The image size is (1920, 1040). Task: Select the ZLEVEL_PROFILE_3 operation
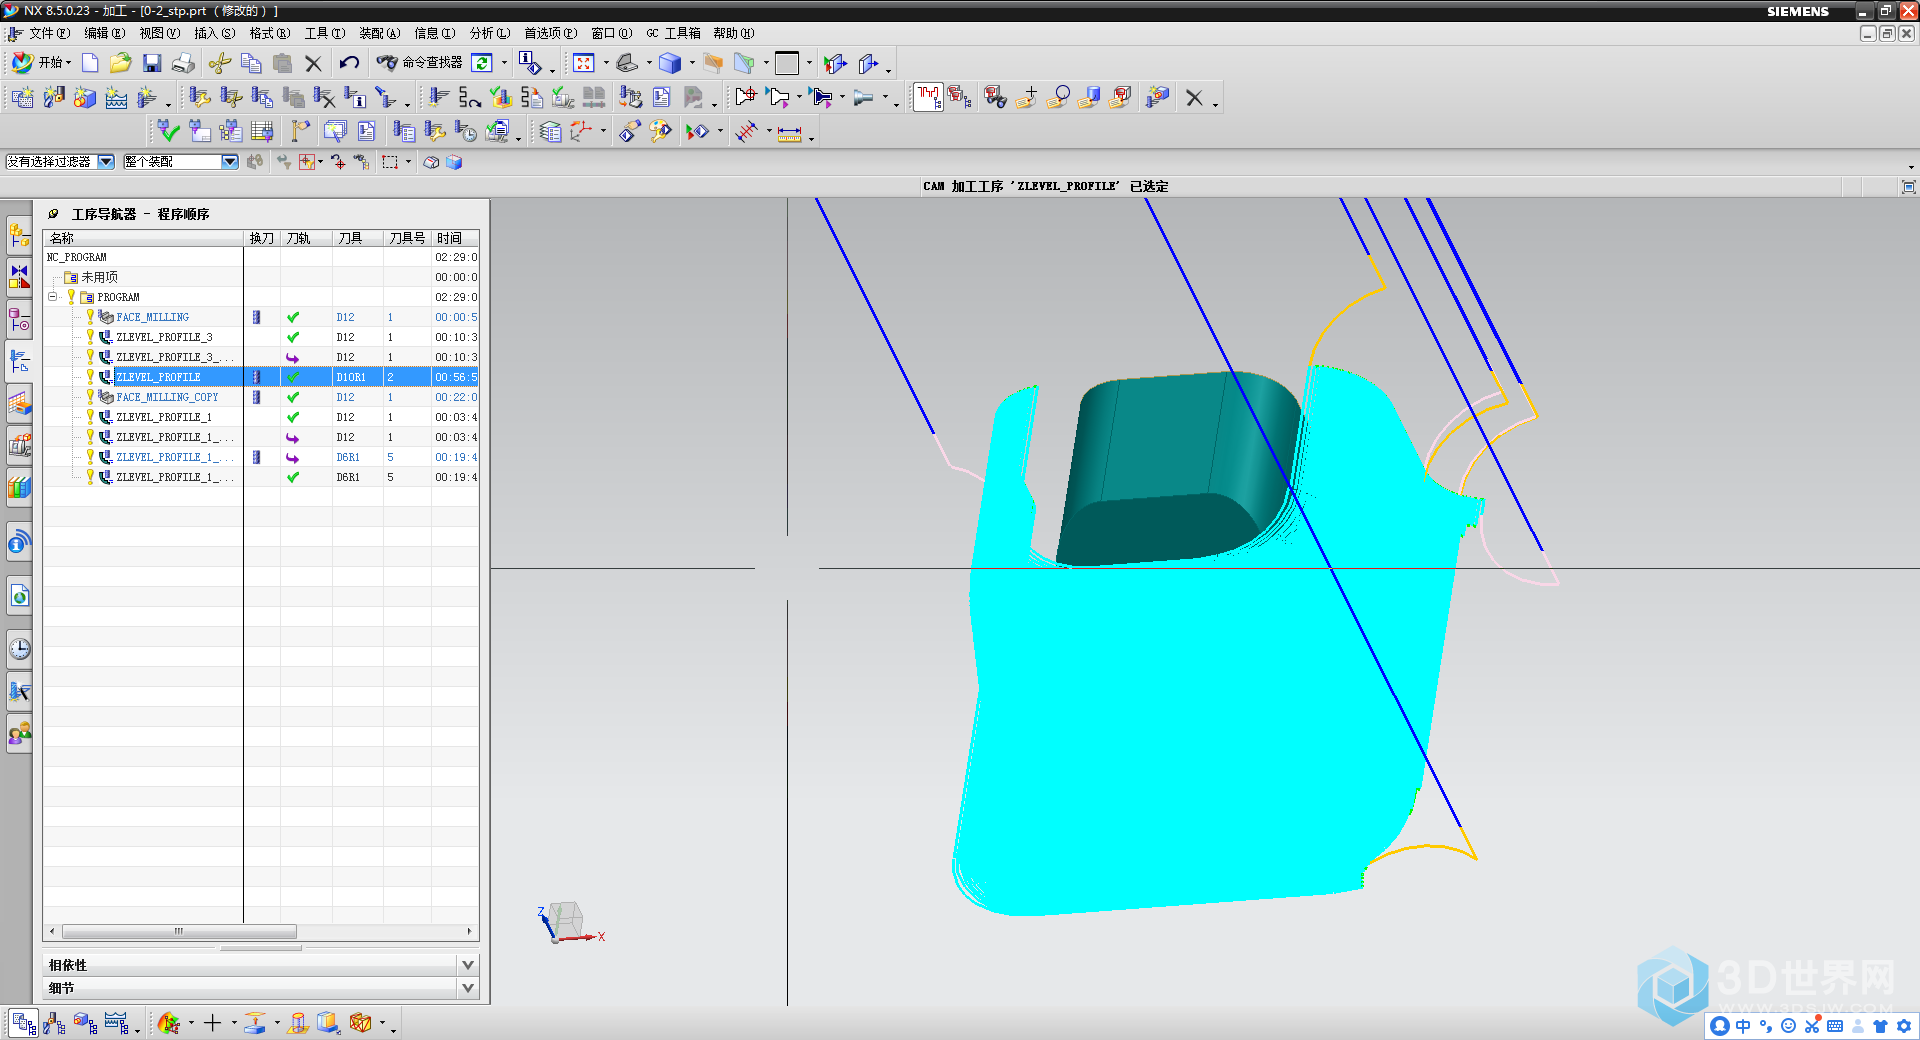[x=164, y=337]
